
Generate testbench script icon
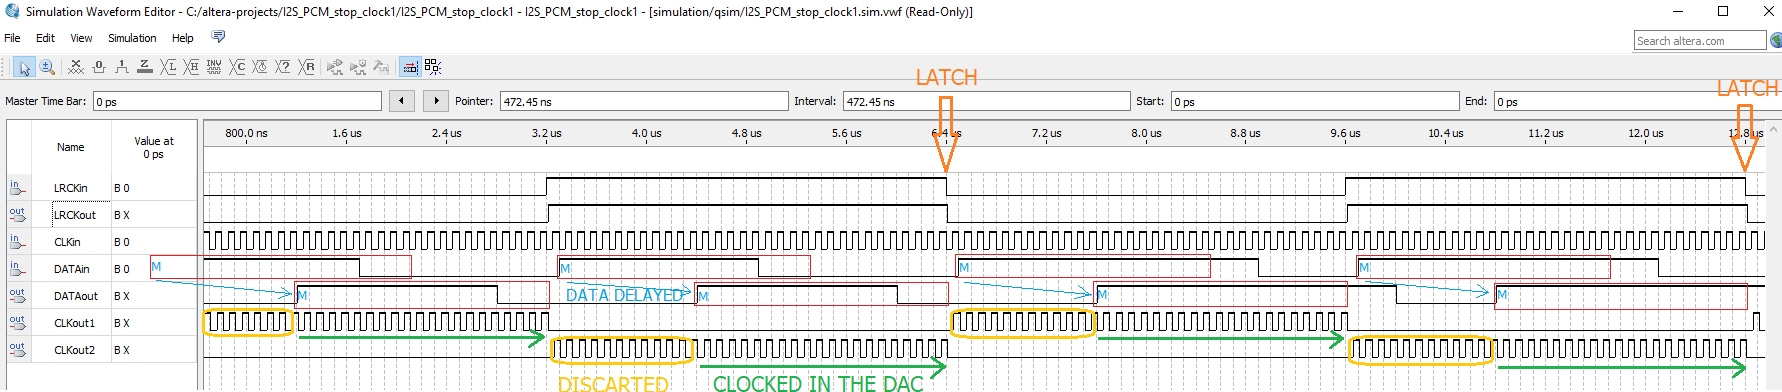tap(381, 67)
